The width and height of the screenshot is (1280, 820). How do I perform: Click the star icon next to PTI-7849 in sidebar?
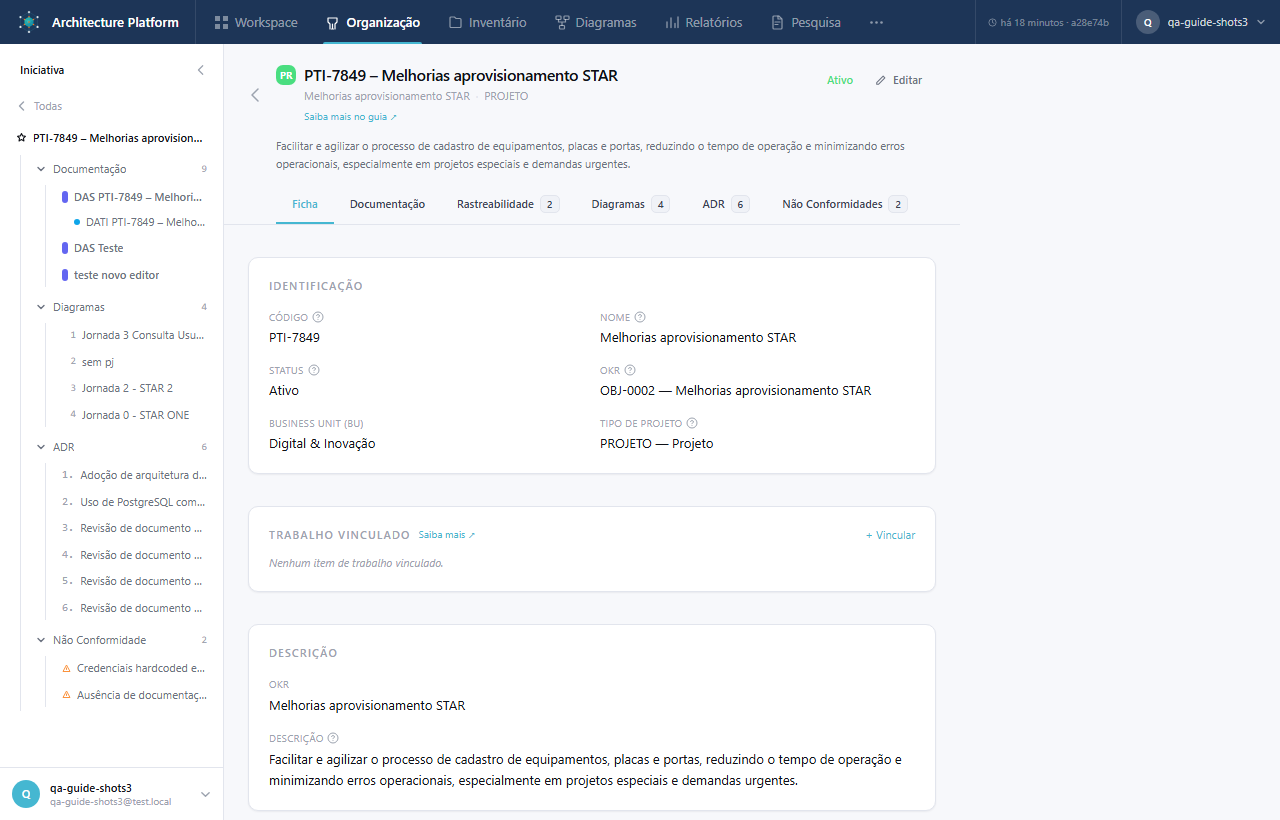point(22,138)
